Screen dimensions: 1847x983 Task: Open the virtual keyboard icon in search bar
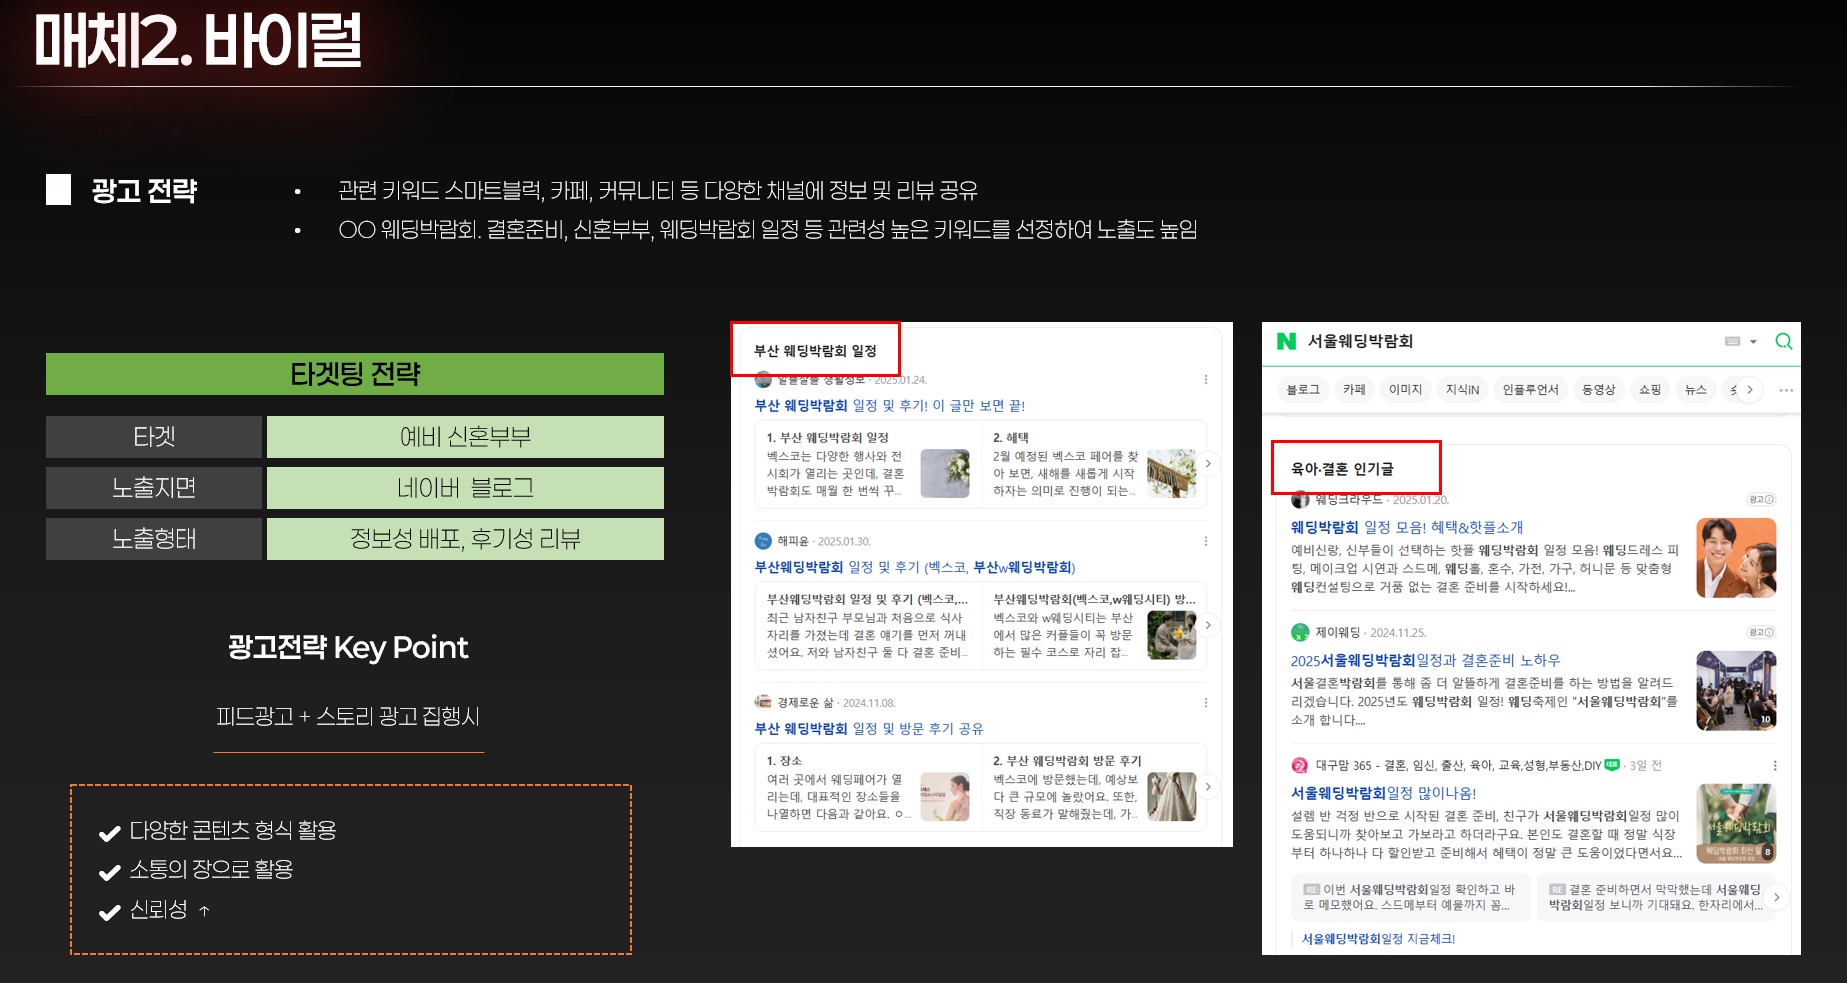click(x=1733, y=342)
